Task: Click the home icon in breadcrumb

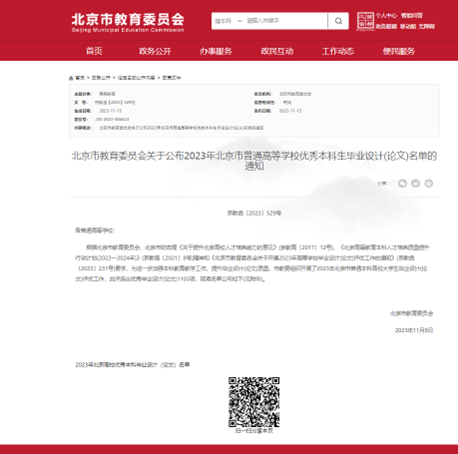Action: (71, 78)
